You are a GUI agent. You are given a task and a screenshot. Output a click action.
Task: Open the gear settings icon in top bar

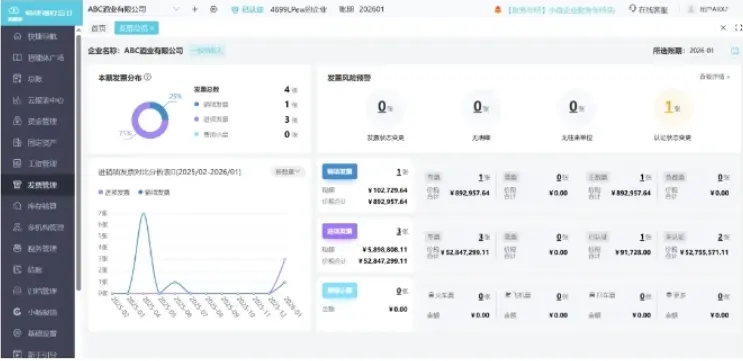213,9
